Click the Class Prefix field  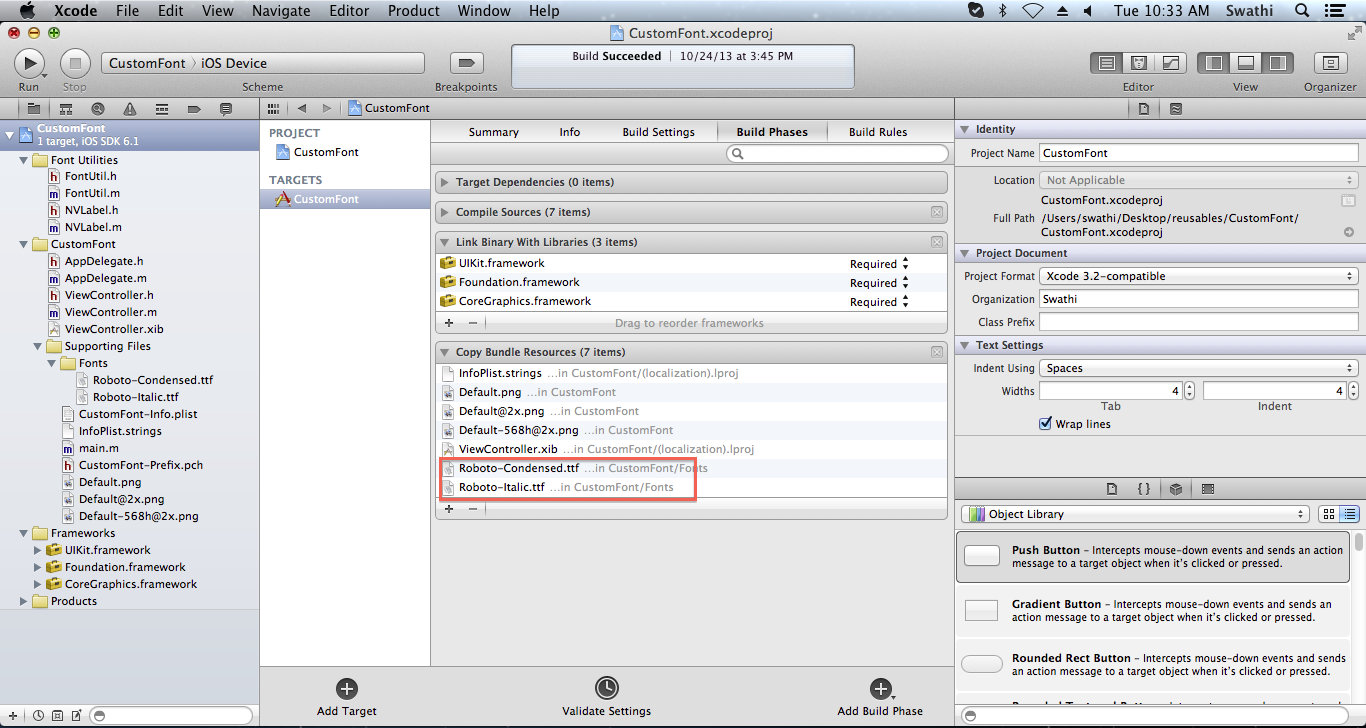(1198, 322)
